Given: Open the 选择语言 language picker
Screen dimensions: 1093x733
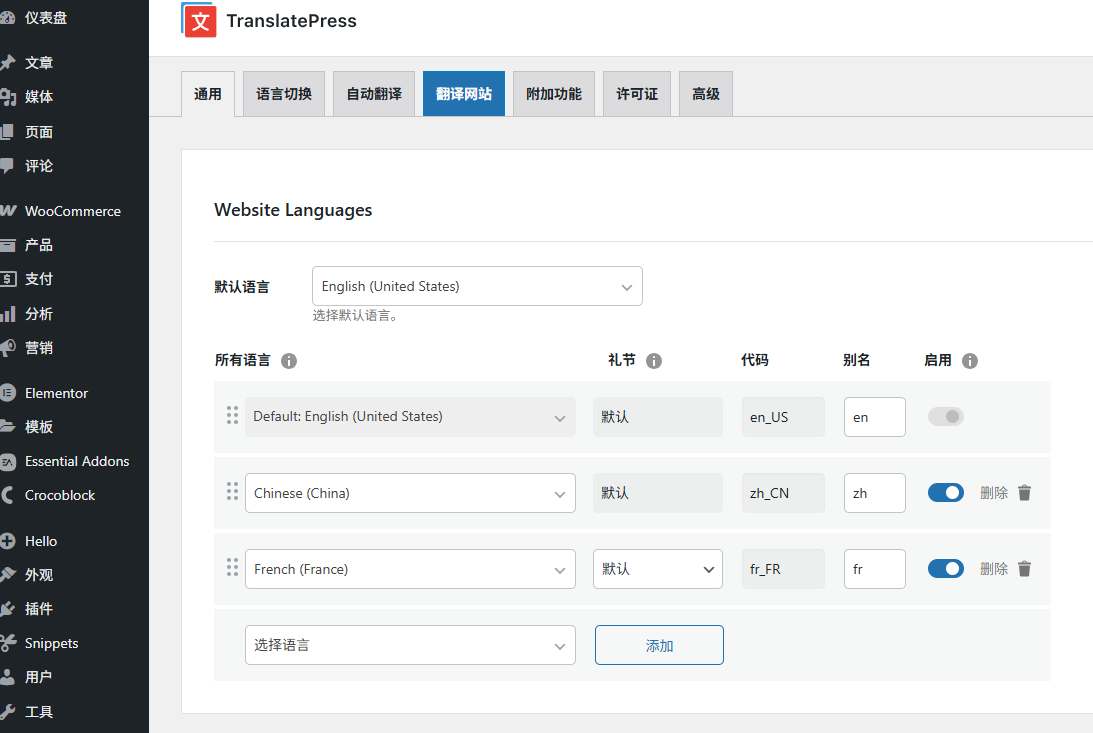Looking at the screenshot, I should [x=410, y=645].
